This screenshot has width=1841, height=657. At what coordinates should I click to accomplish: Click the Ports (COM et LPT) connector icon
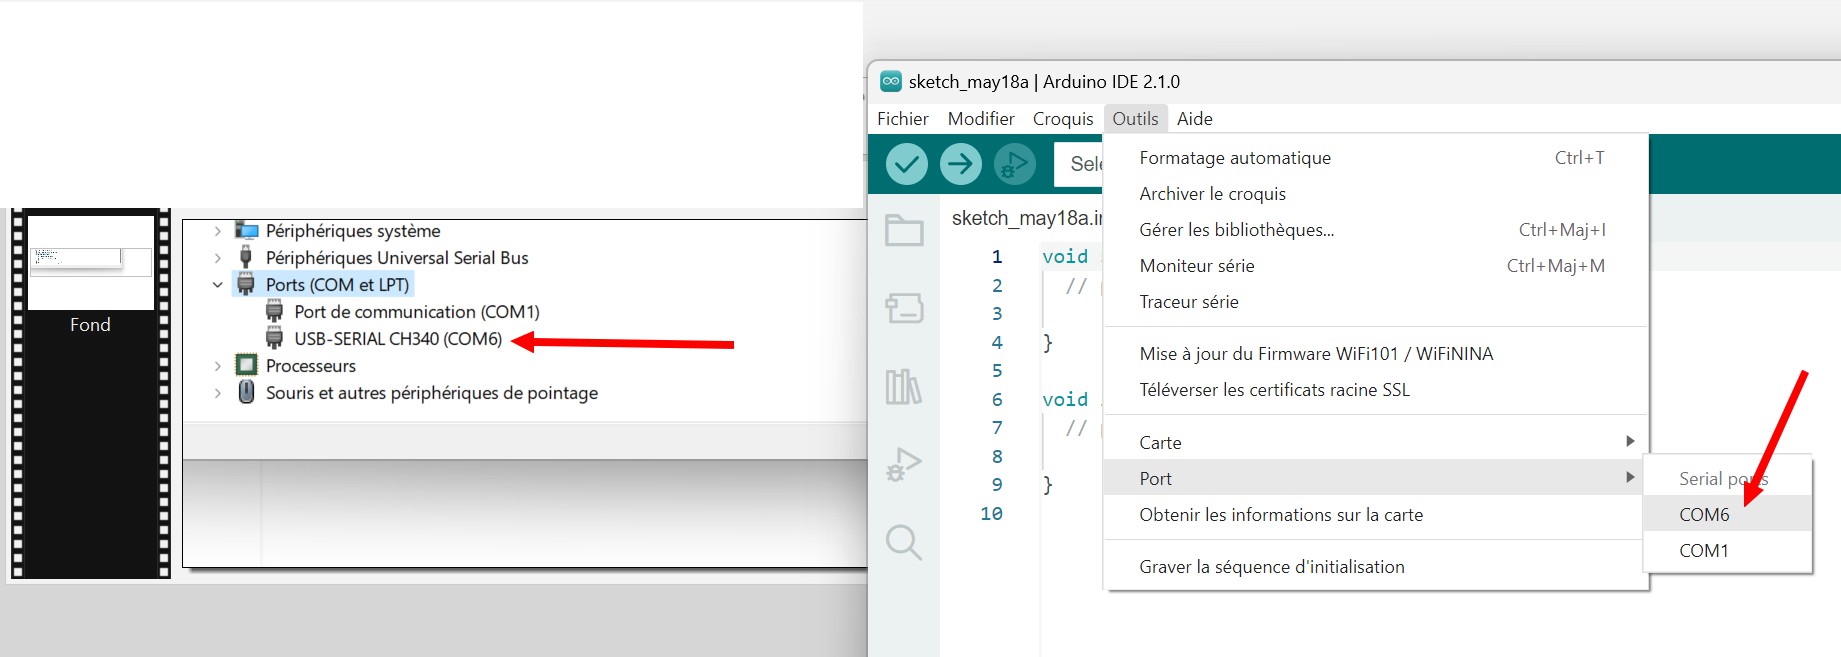click(246, 284)
